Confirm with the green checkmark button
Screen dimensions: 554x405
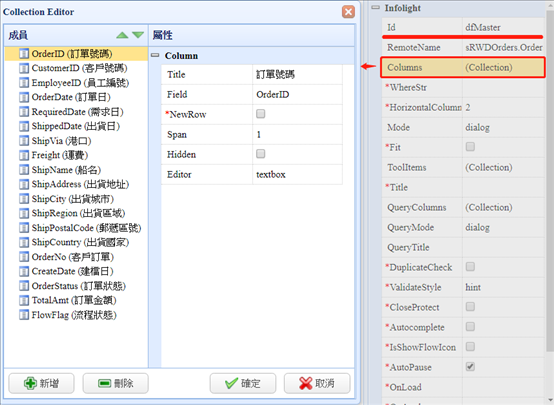243,383
